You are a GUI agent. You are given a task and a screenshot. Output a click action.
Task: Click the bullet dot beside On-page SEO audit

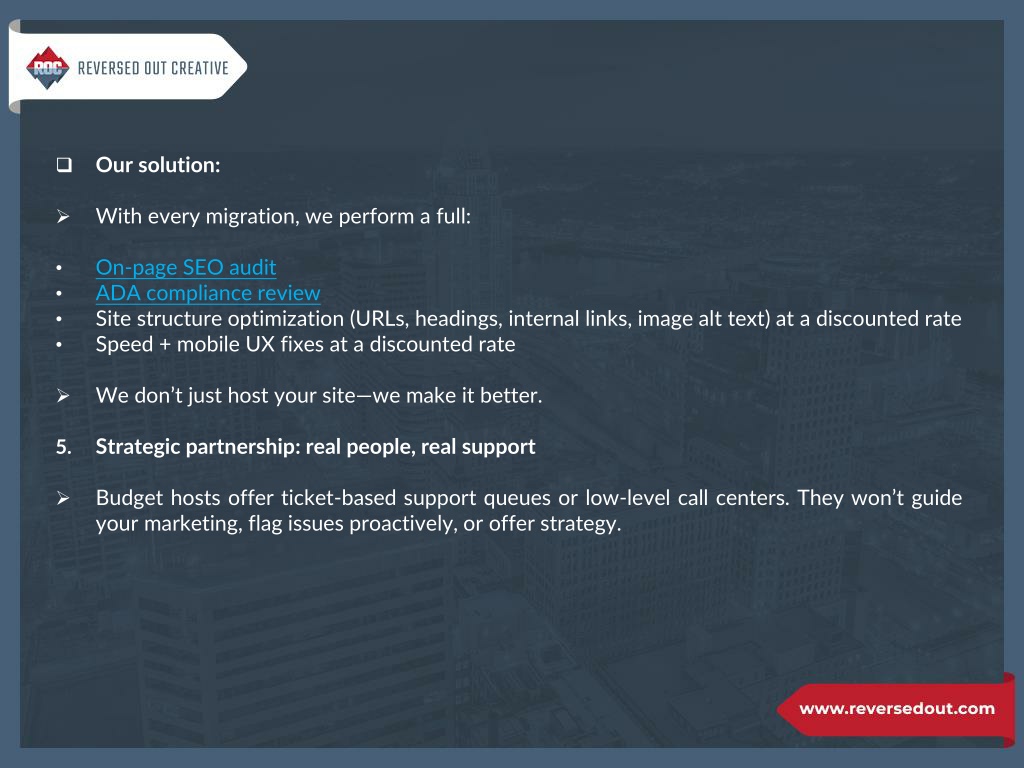click(x=59, y=268)
